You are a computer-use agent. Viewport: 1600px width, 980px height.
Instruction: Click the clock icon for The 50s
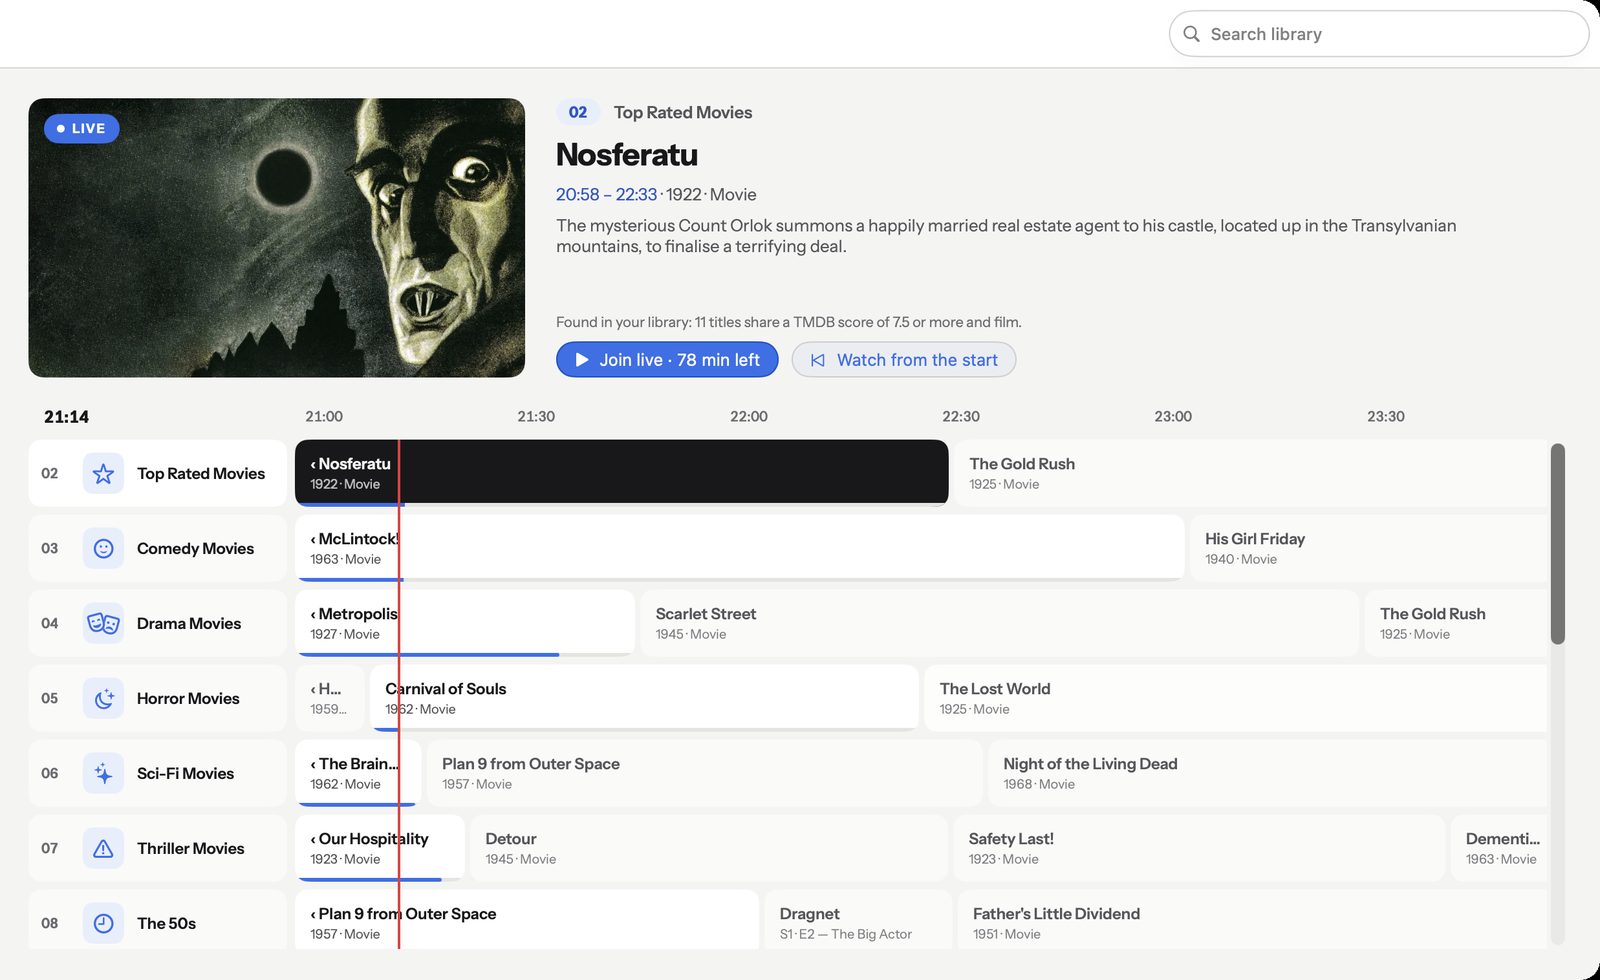[x=103, y=923]
